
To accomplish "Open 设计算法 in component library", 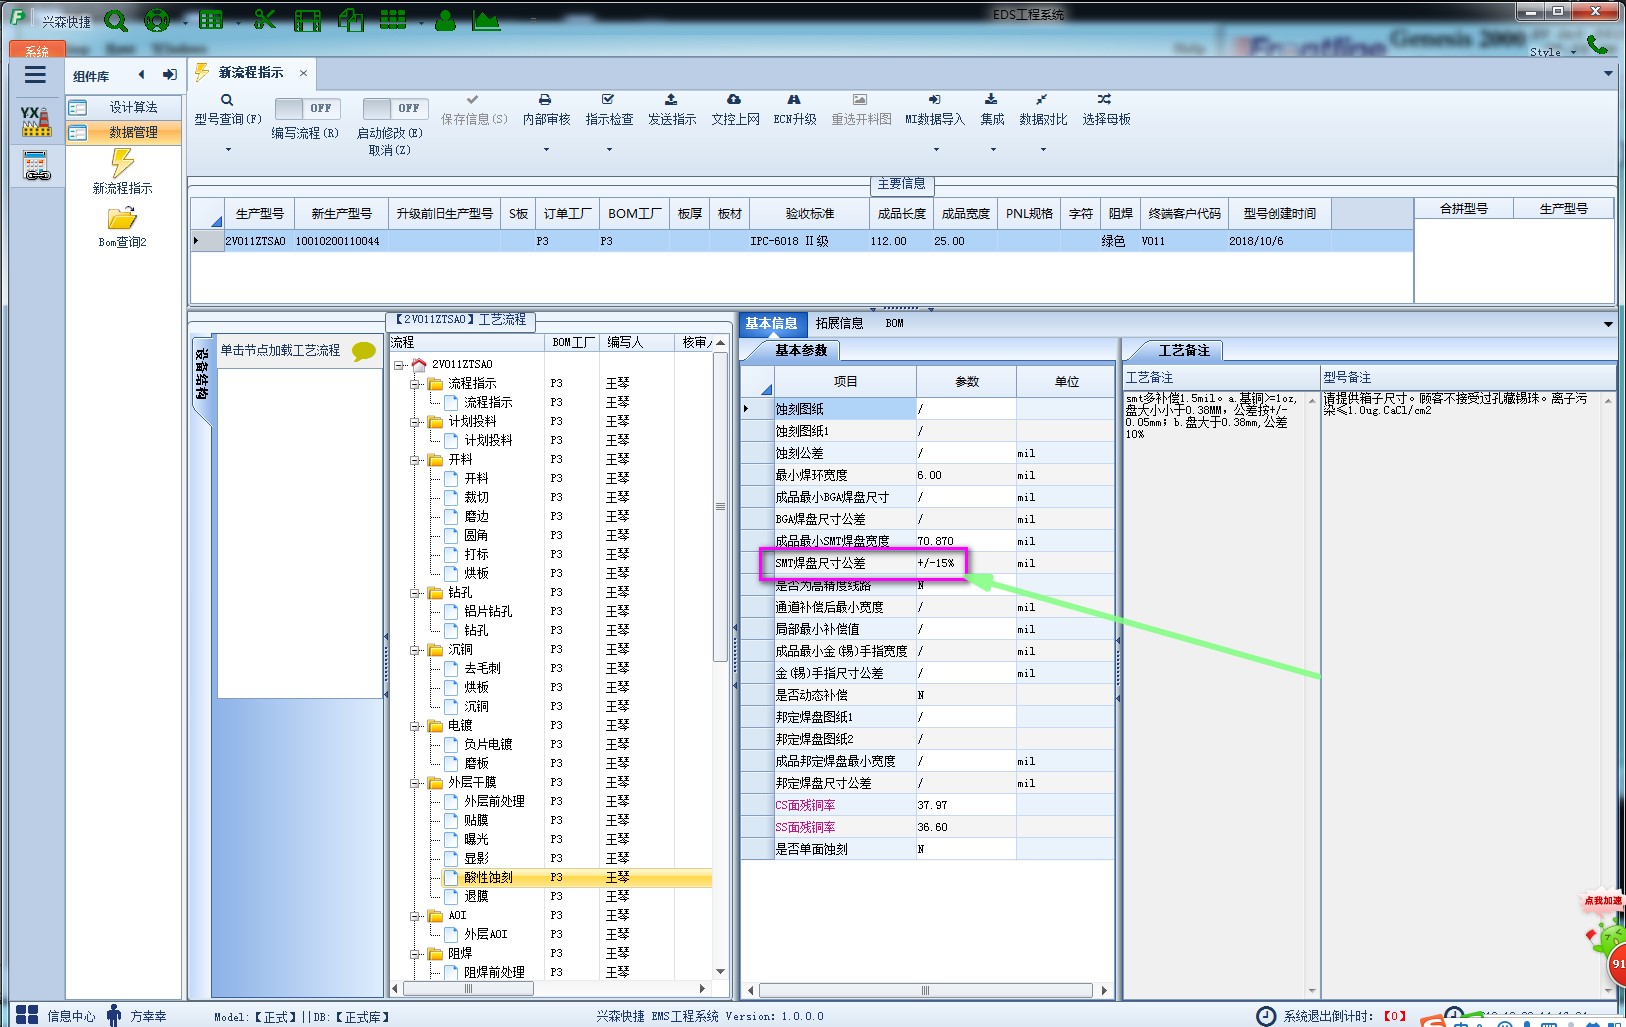I will 124,108.
